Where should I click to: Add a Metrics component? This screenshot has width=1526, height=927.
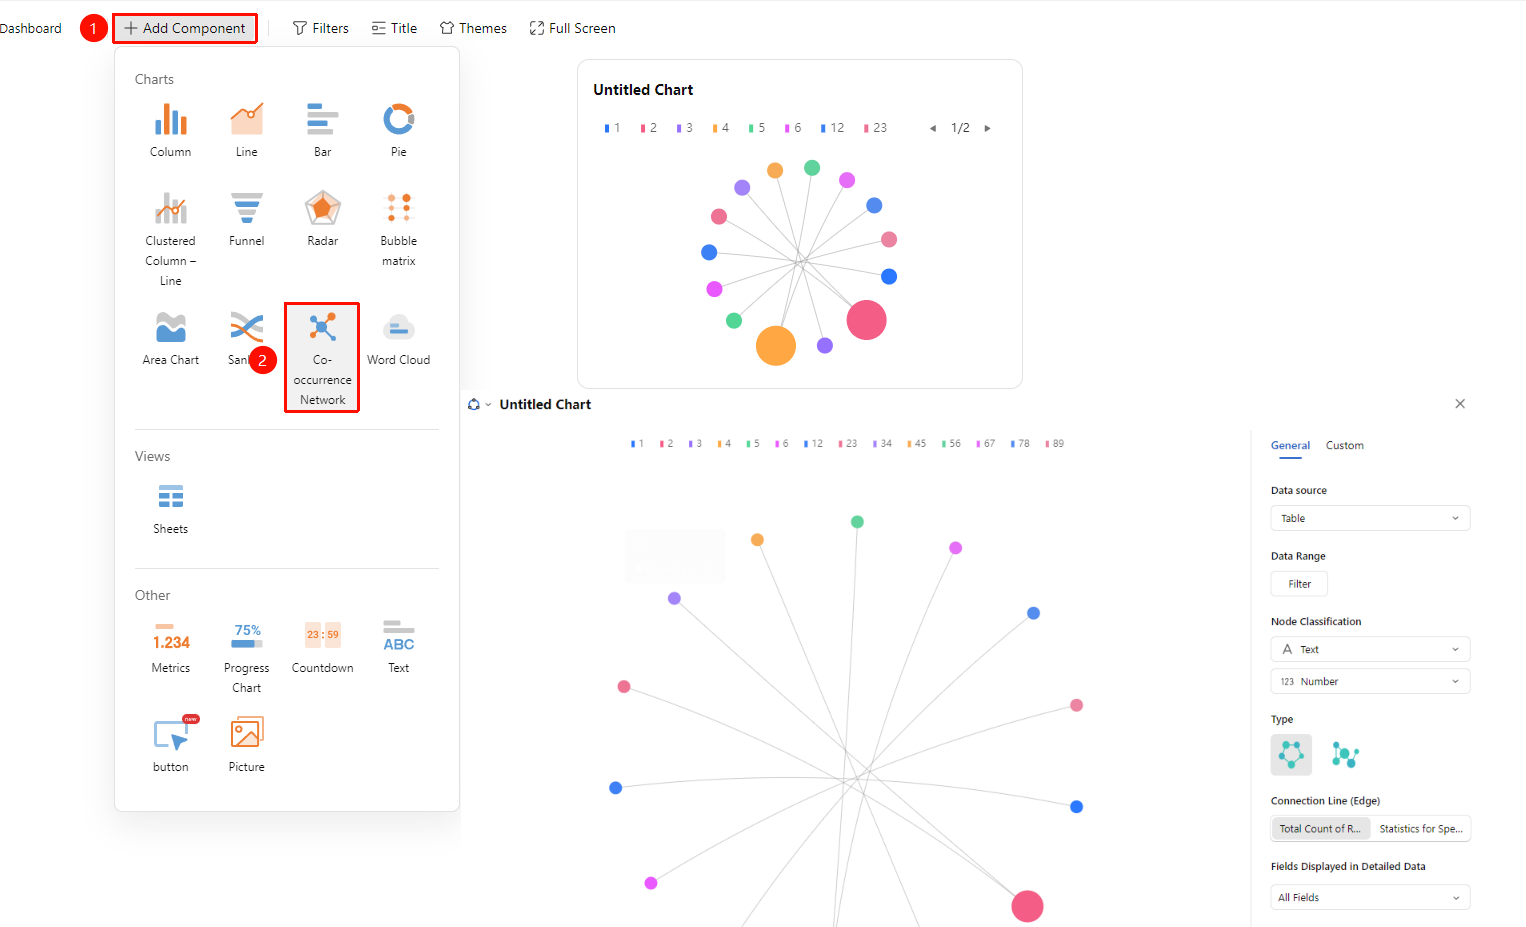point(171,635)
